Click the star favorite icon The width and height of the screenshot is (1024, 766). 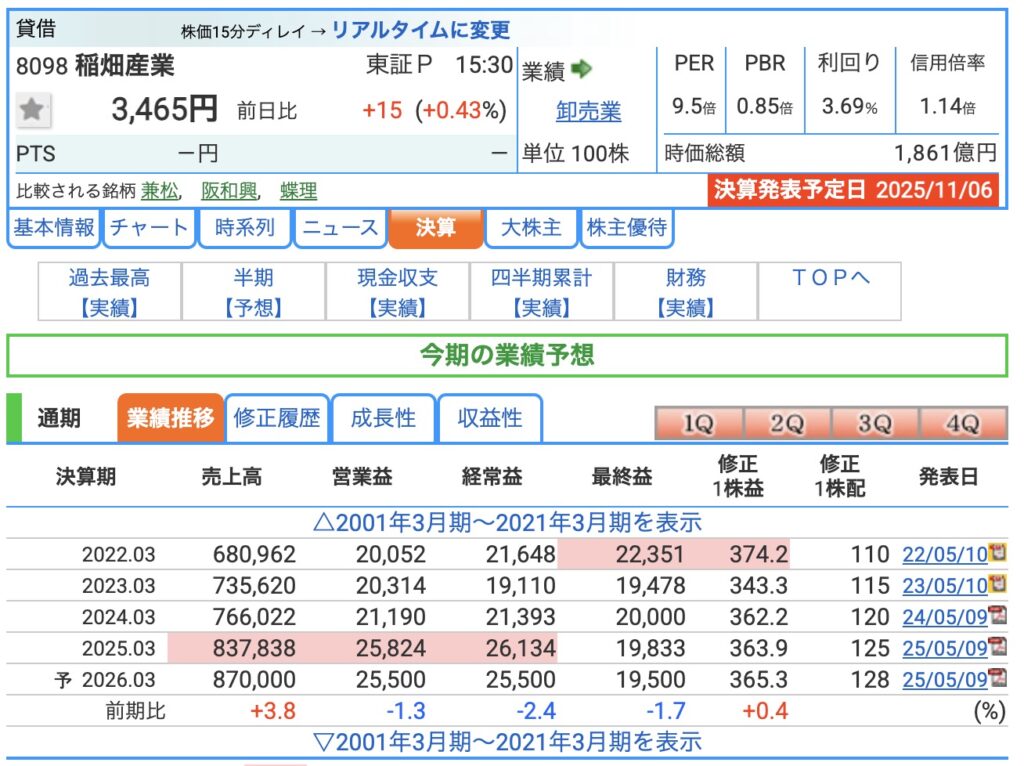click(x=33, y=110)
